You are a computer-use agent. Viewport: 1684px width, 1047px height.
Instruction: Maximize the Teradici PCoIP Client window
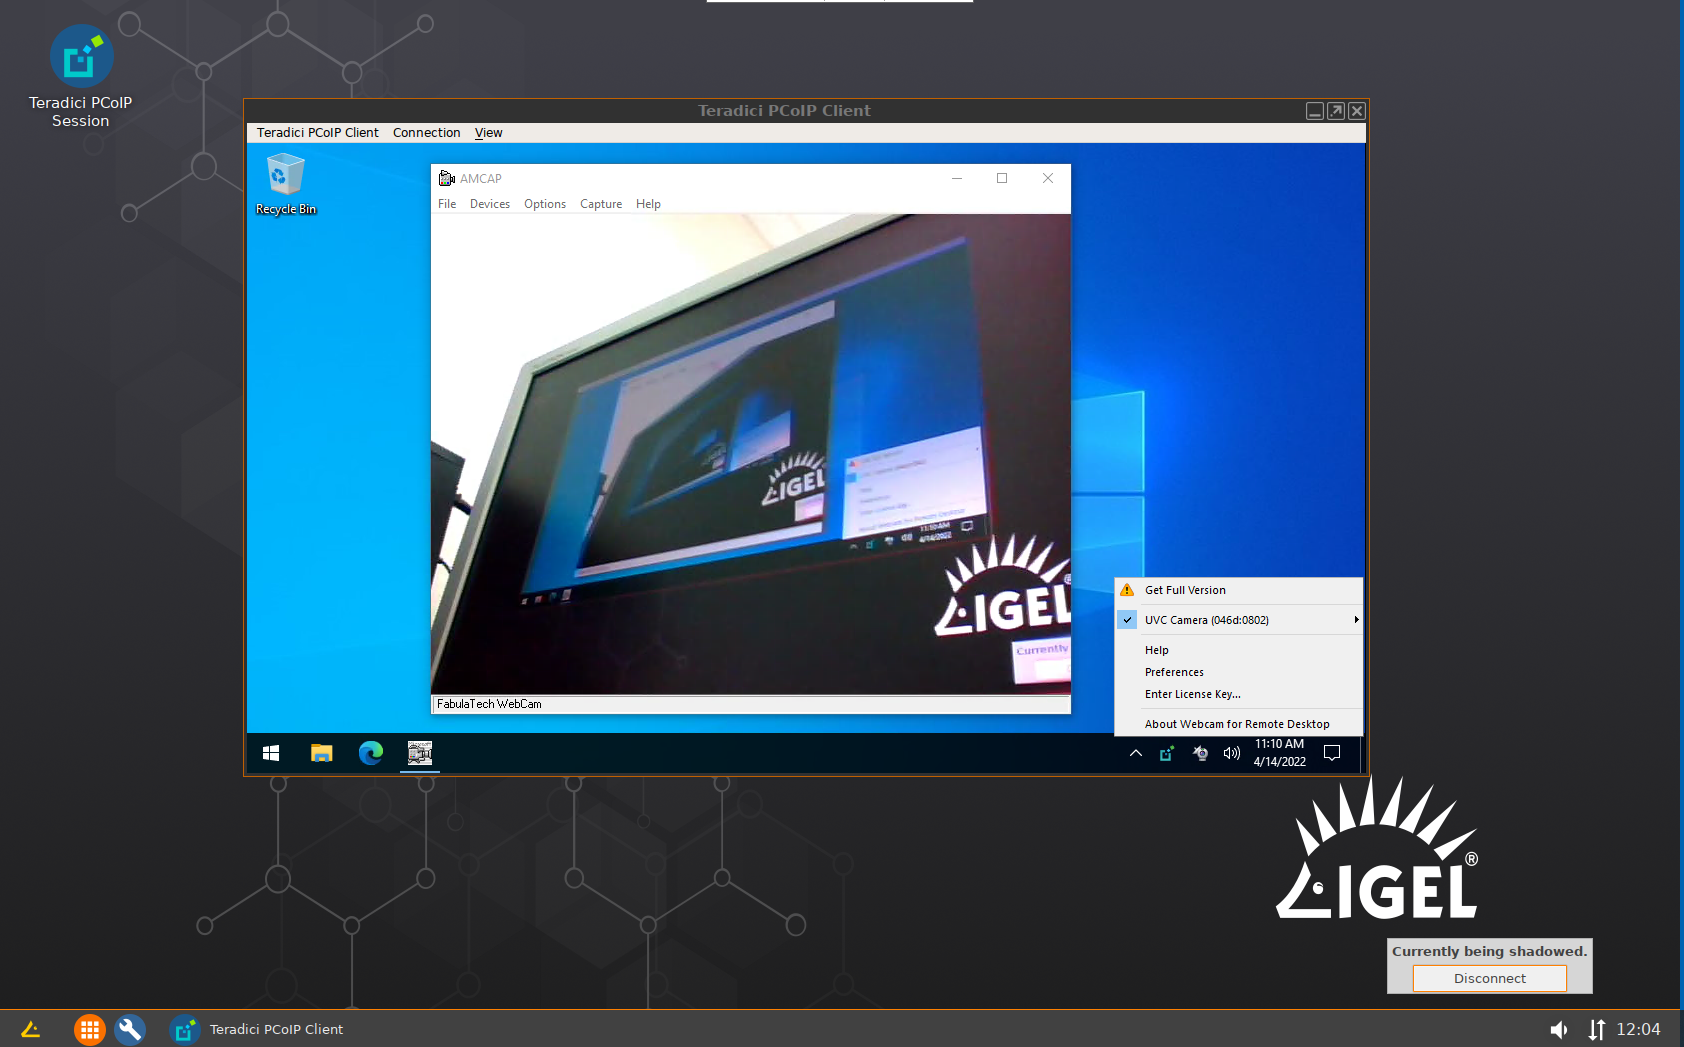(1336, 111)
